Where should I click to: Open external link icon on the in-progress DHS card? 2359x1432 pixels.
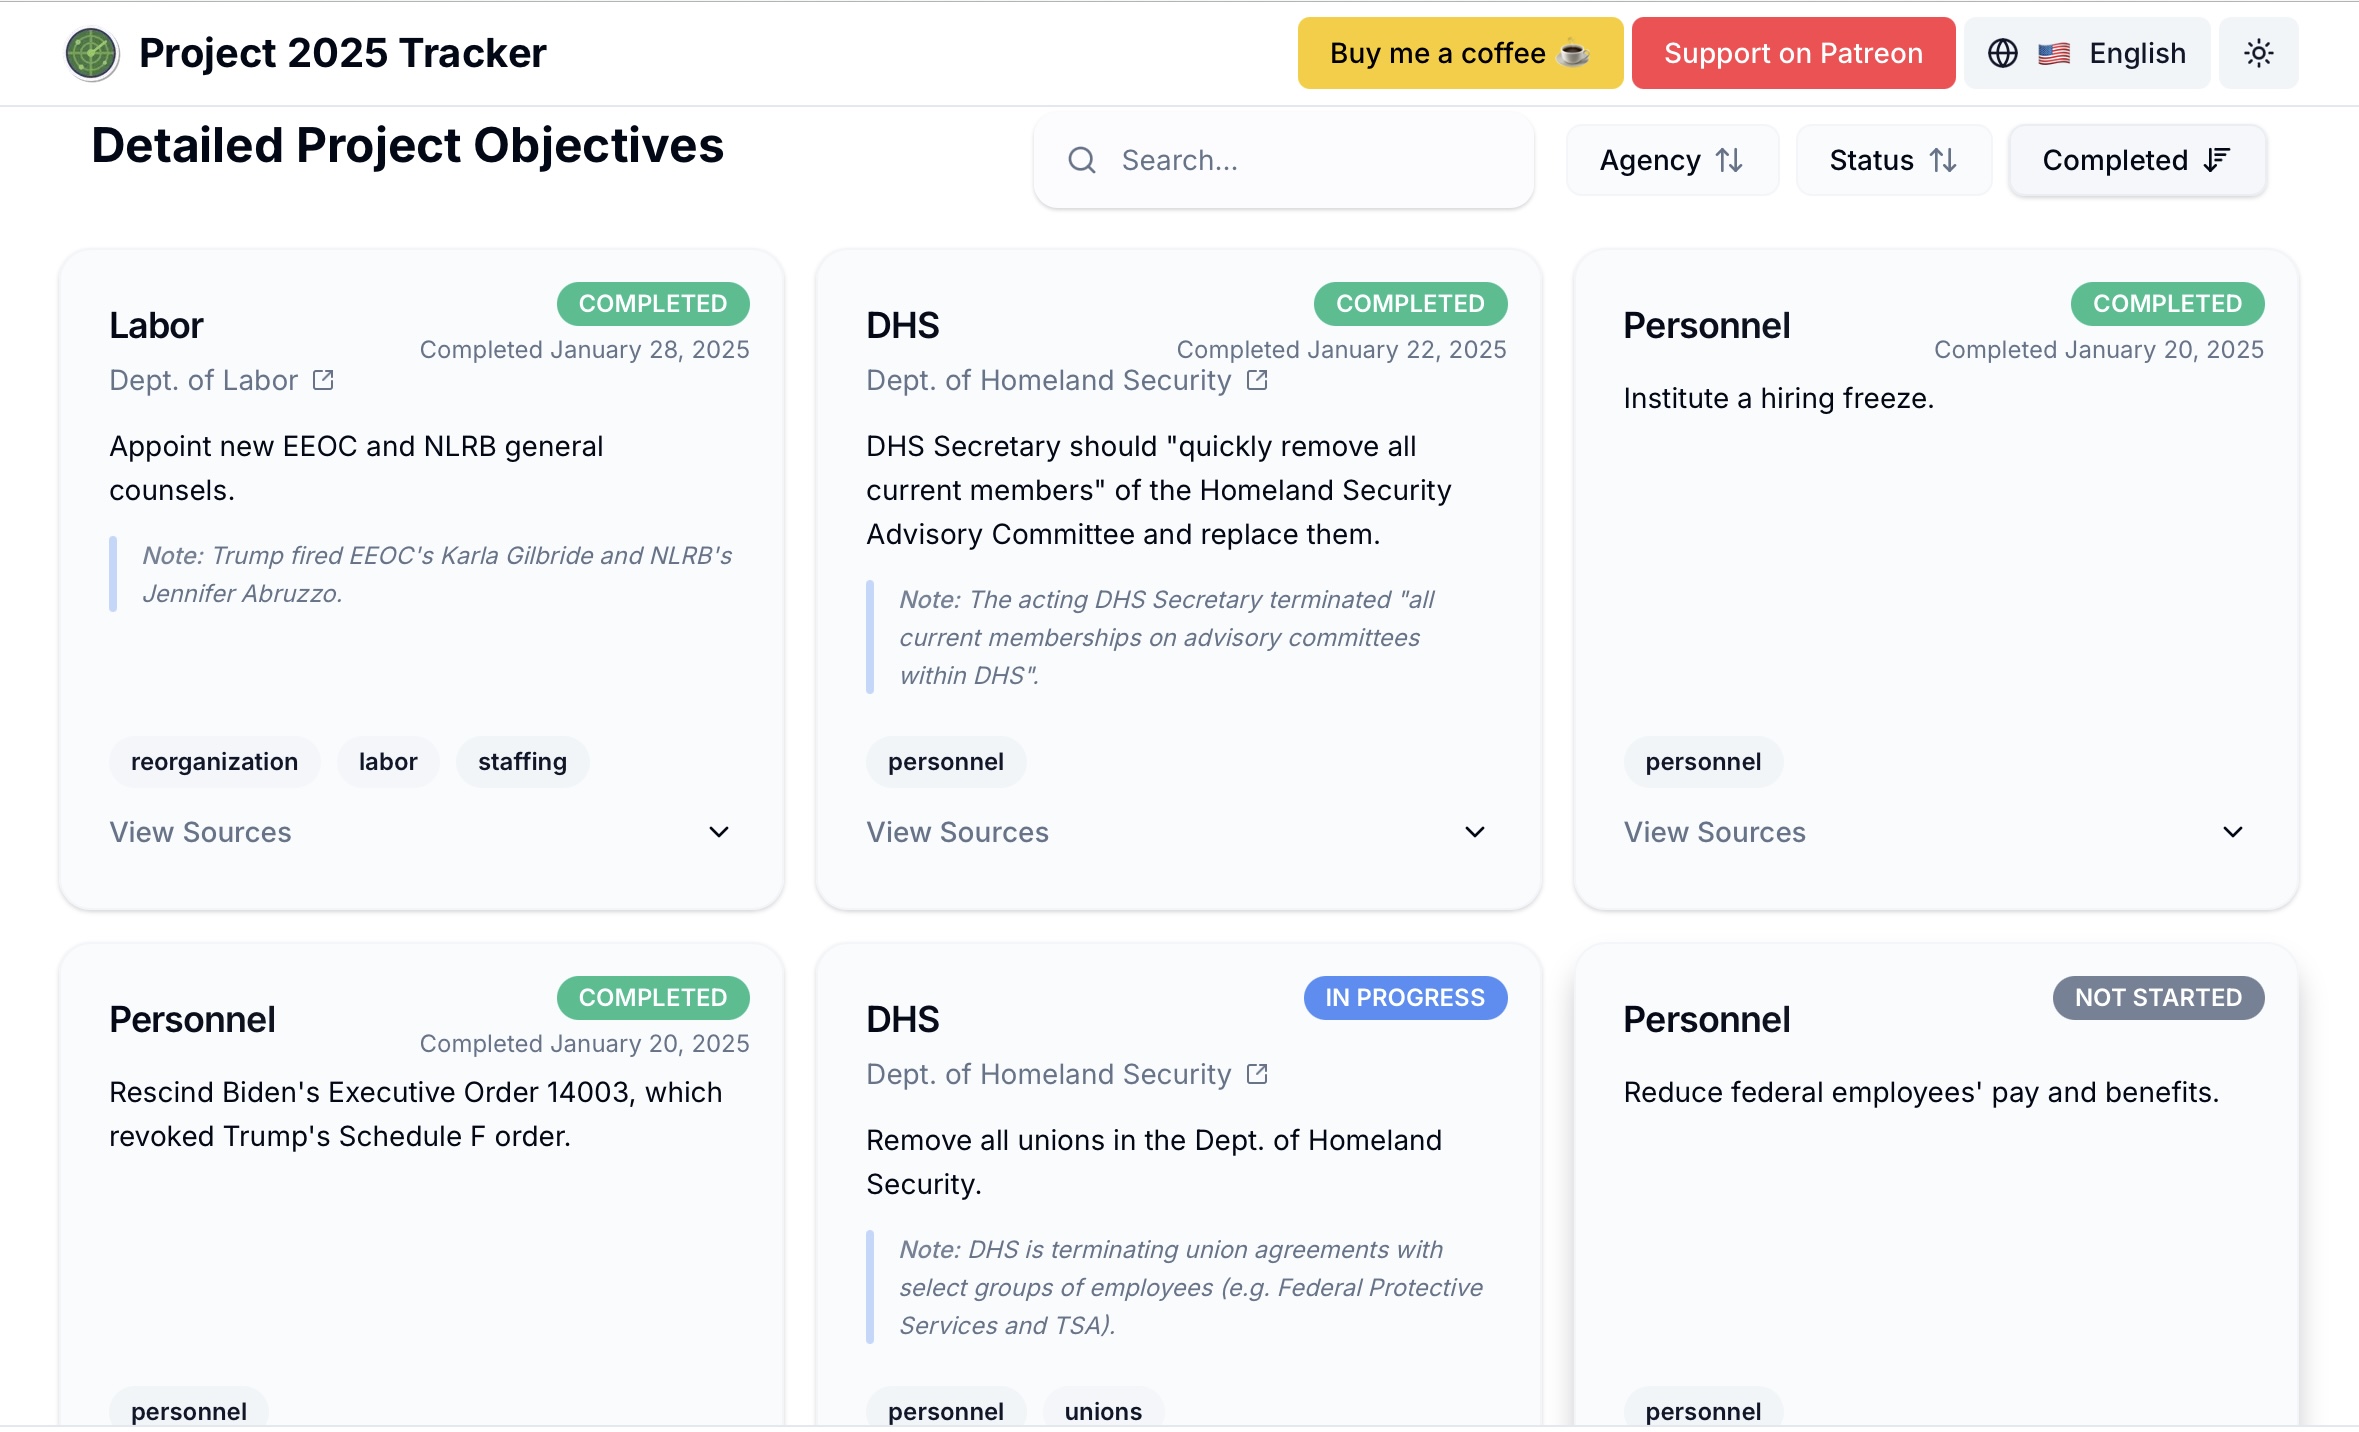[x=1257, y=1074]
